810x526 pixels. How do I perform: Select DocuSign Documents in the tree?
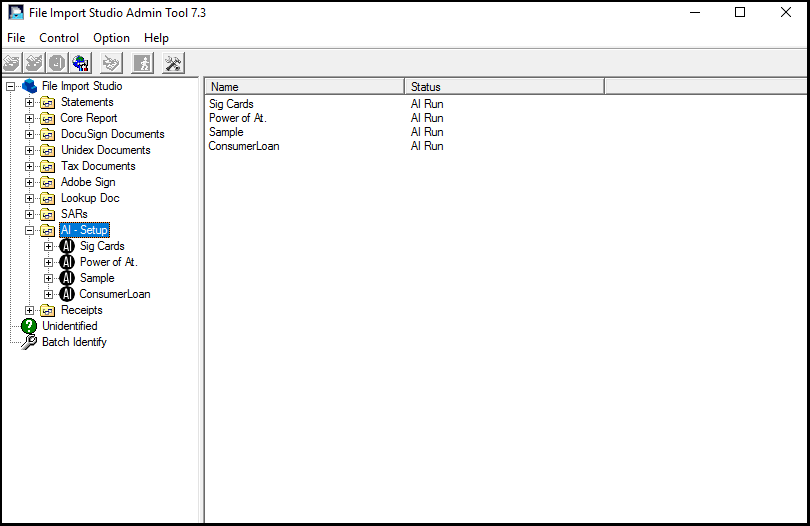click(x=112, y=134)
